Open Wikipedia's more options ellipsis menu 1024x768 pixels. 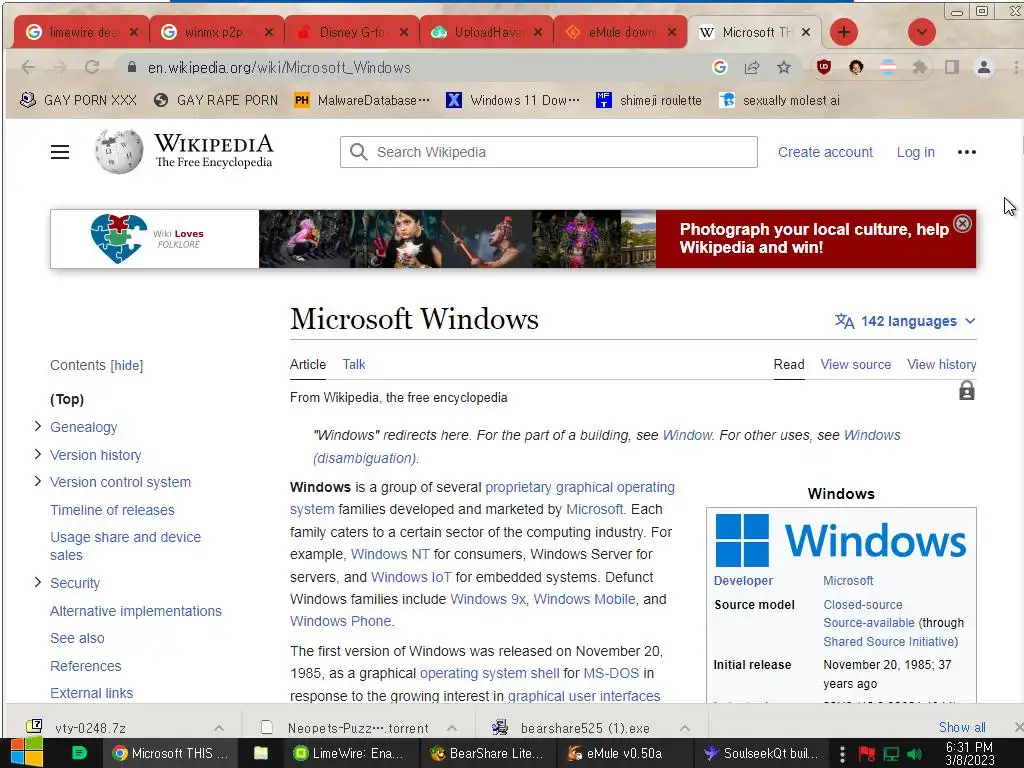[967, 152]
